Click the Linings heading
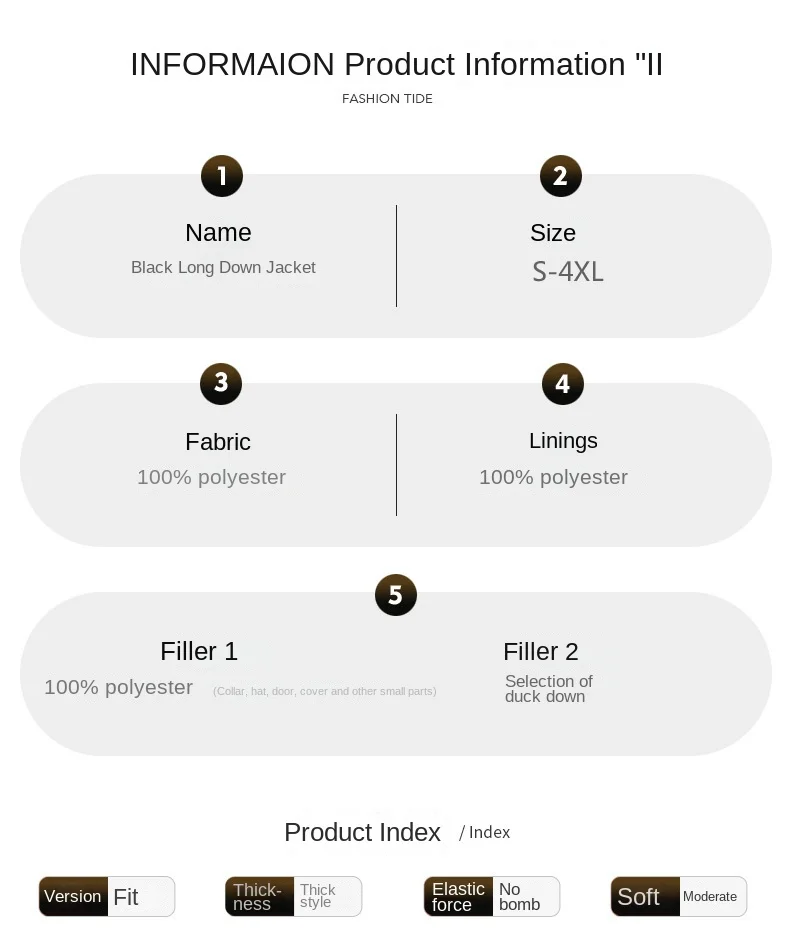 click(563, 441)
